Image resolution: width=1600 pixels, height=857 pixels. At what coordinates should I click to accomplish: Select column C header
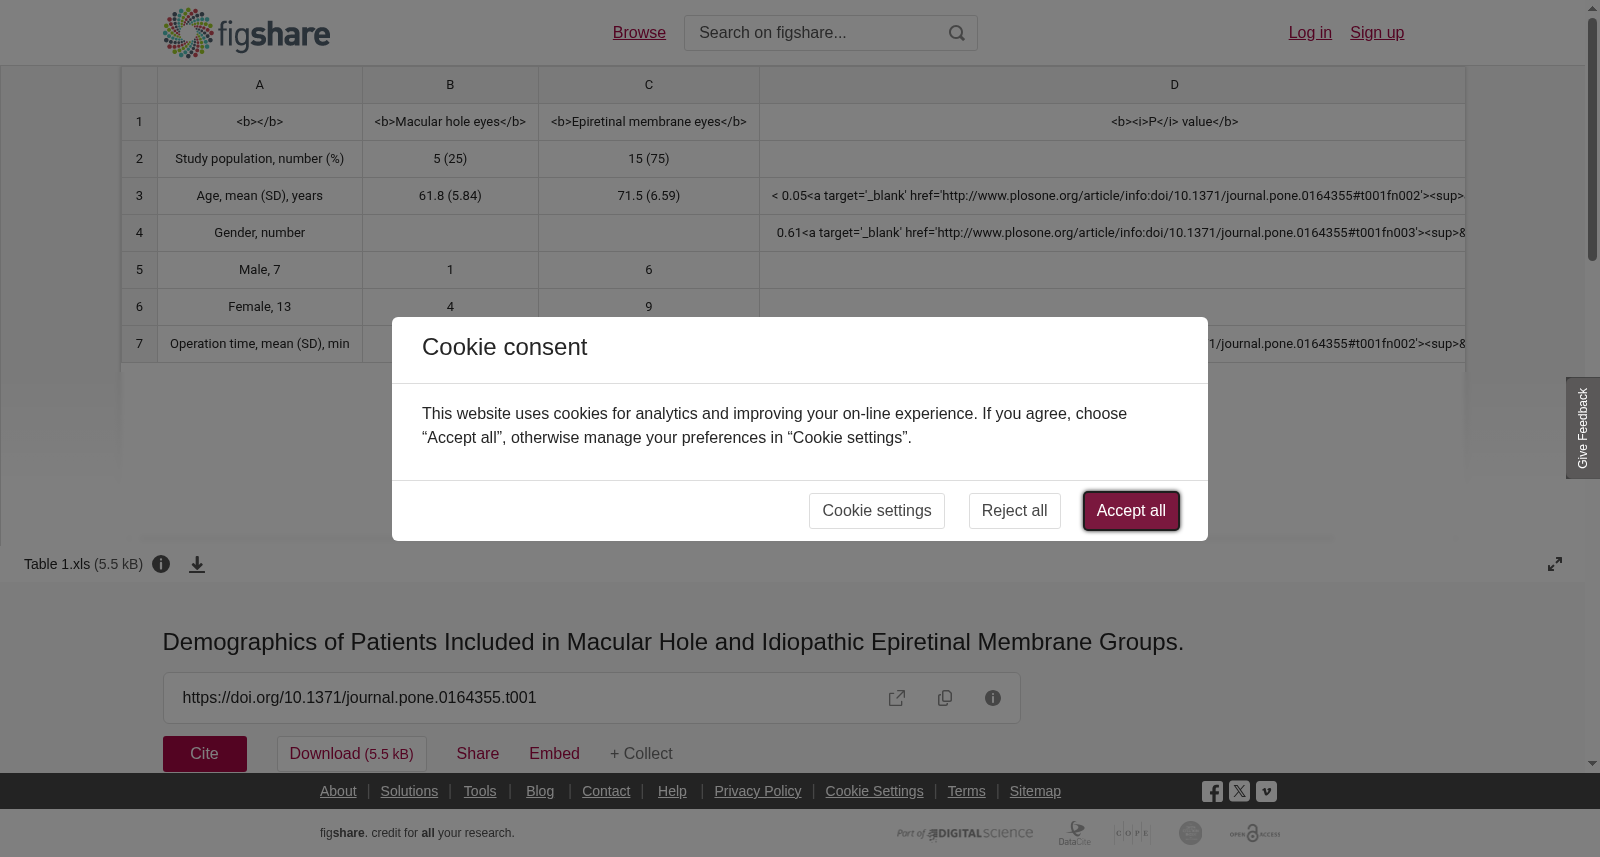point(649,85)
